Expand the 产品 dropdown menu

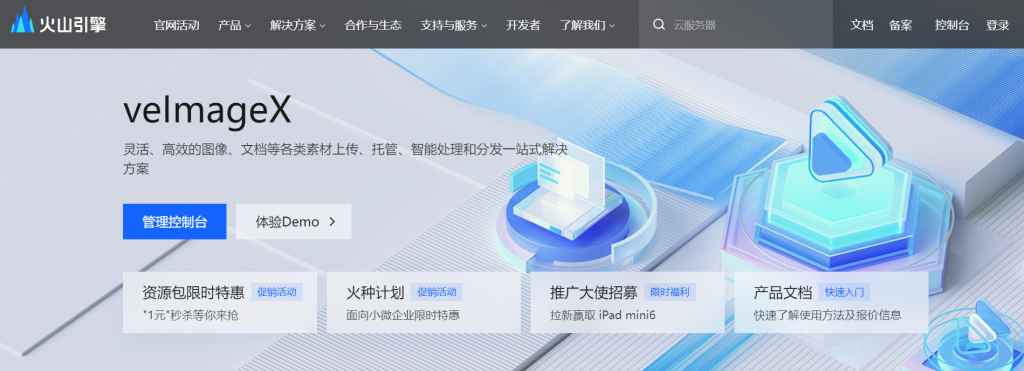234,25
